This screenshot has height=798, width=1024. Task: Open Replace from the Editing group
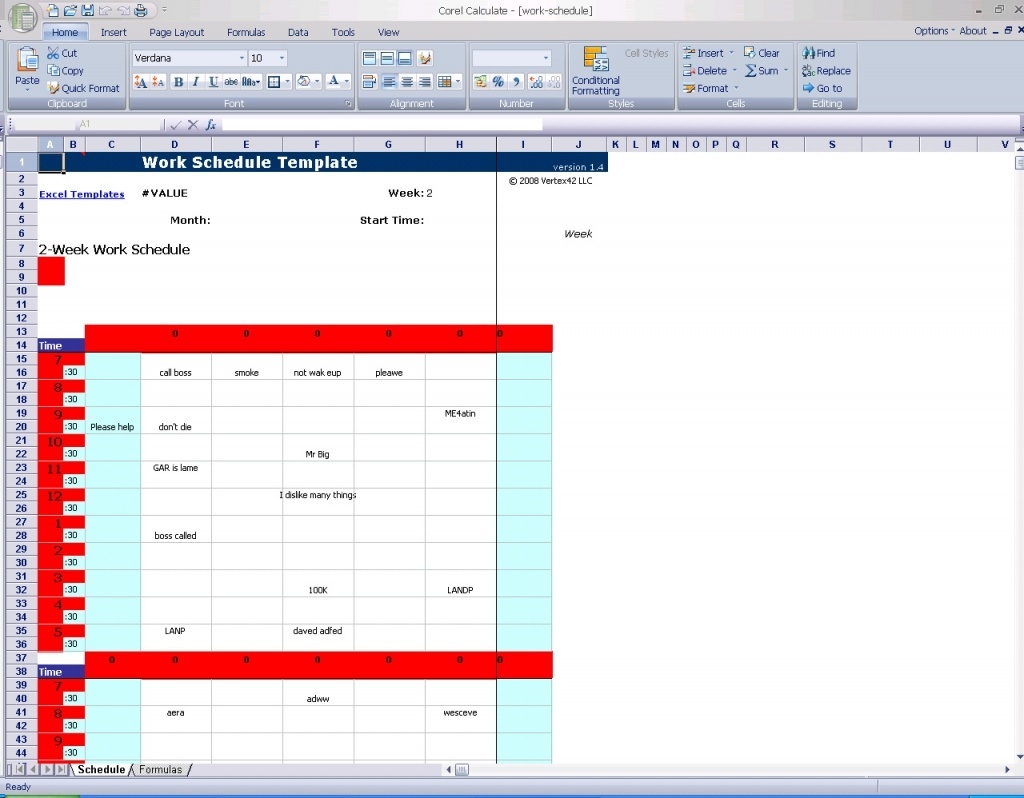[826, 70]
